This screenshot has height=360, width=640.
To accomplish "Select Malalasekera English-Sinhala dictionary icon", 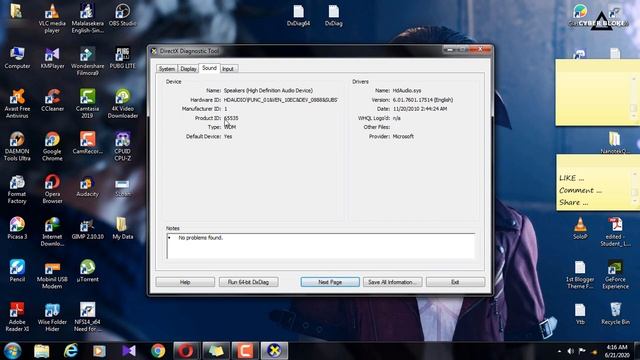I will (87, 19).
